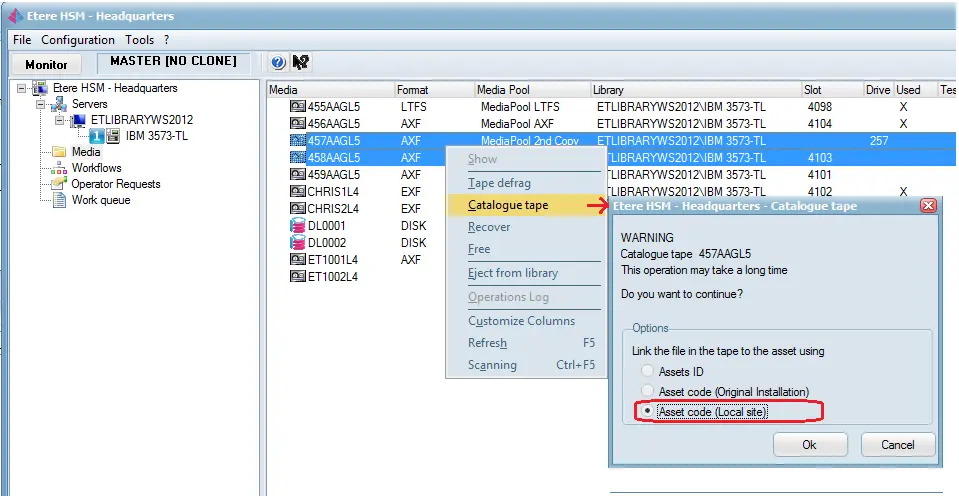Screen dimensions: 959x496
Task: Select the DL0001 disk media icon
Action: (297, 226)
